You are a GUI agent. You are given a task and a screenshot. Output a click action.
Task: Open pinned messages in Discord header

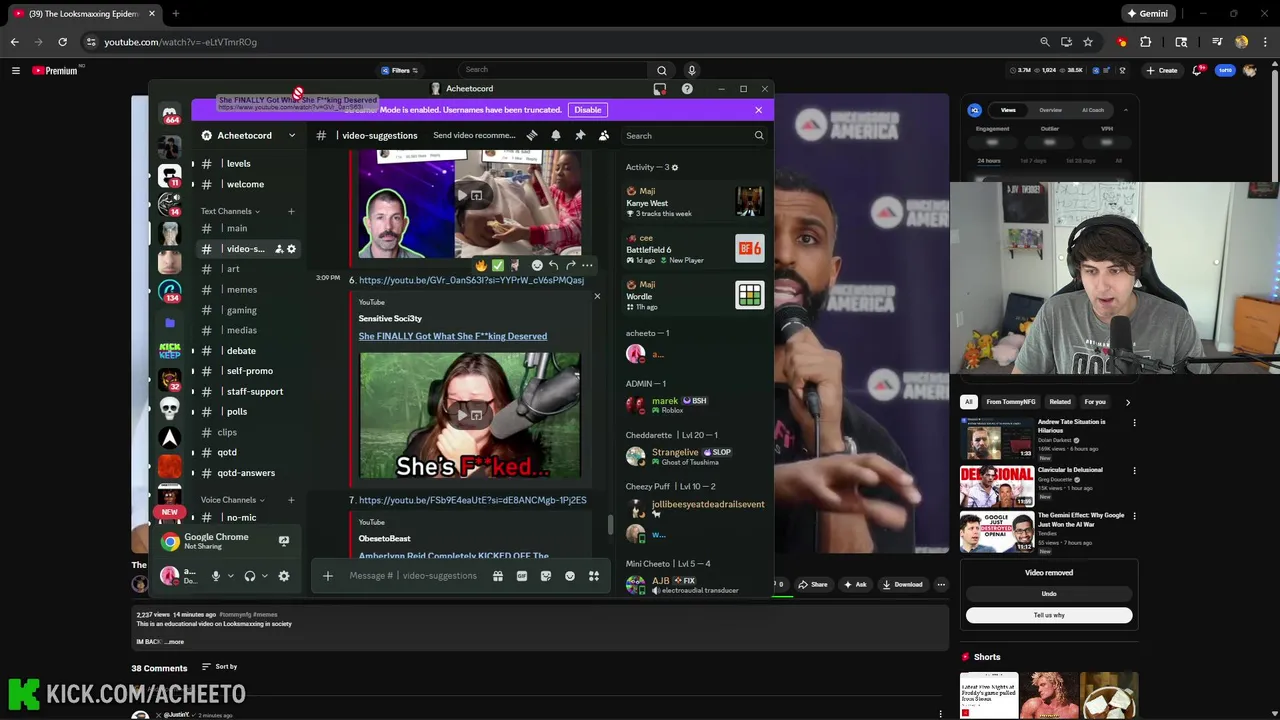click(580, 135)
